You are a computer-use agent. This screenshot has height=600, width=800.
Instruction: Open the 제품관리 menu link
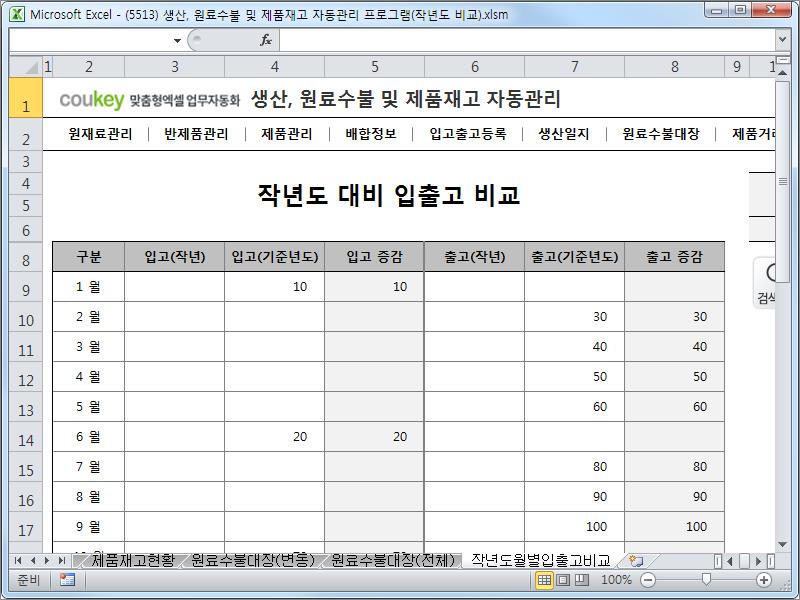[x=287, y=134]
